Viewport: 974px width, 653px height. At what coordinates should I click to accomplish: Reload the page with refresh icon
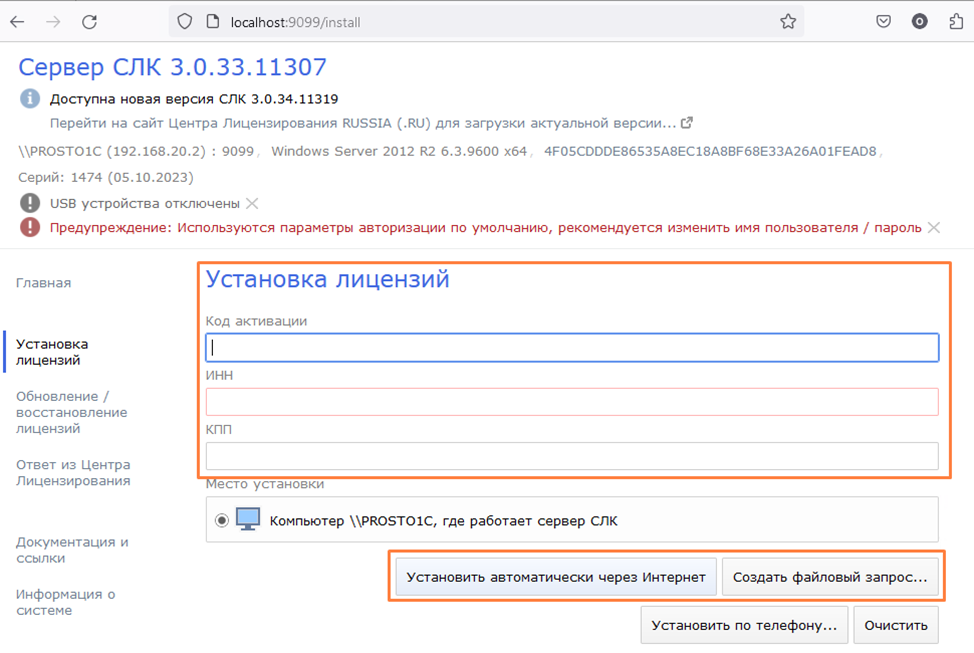89,21
